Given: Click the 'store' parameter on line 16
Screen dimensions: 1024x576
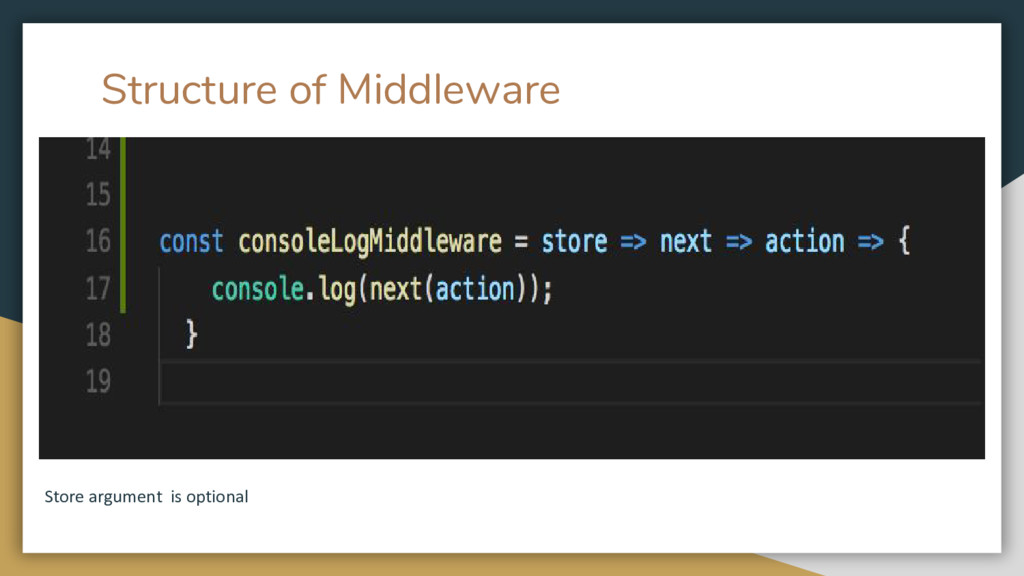Looking at the screenshot, I should pyautogui.click(x=574, y=242).
